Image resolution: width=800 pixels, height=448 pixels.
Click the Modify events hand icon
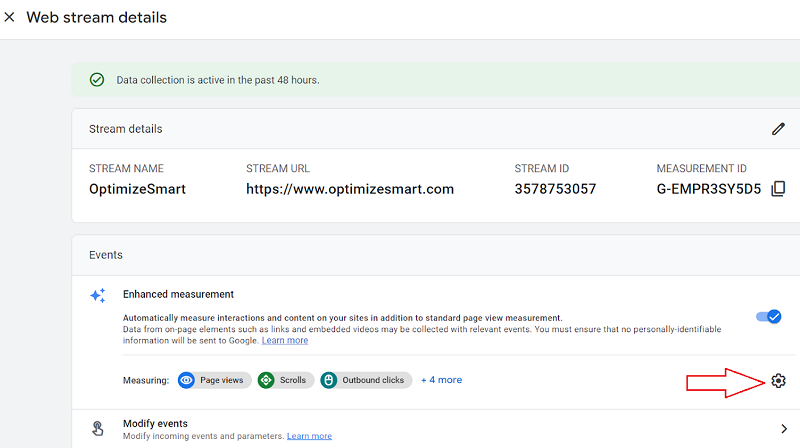(x=97, y=429)
